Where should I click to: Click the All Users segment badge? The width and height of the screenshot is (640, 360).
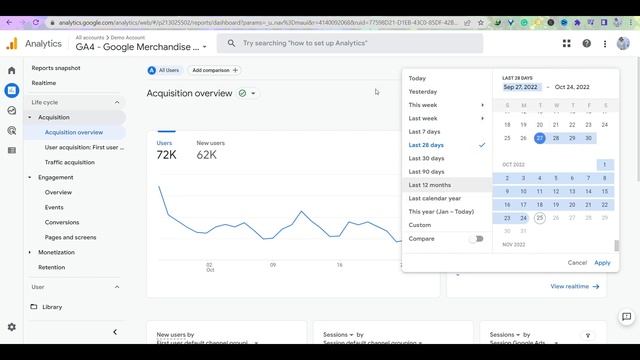pos(164,70)
